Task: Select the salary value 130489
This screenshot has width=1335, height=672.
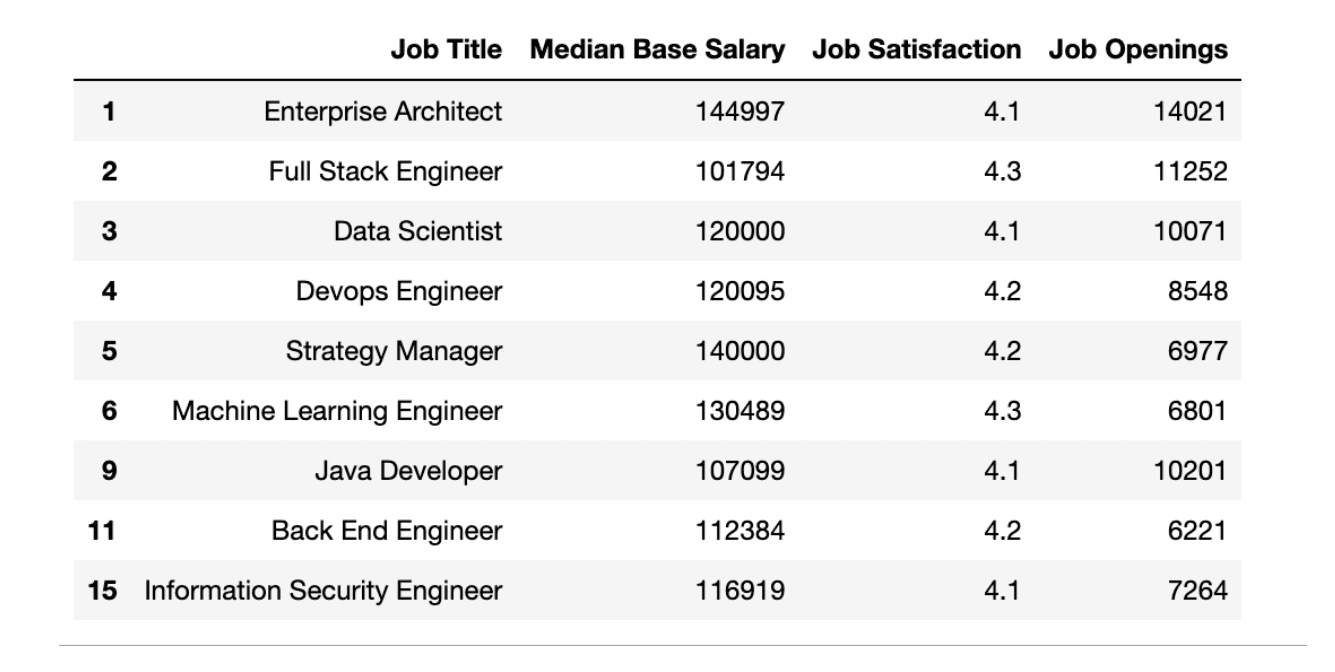Action: pyautogui.click(x=740, y=411)
